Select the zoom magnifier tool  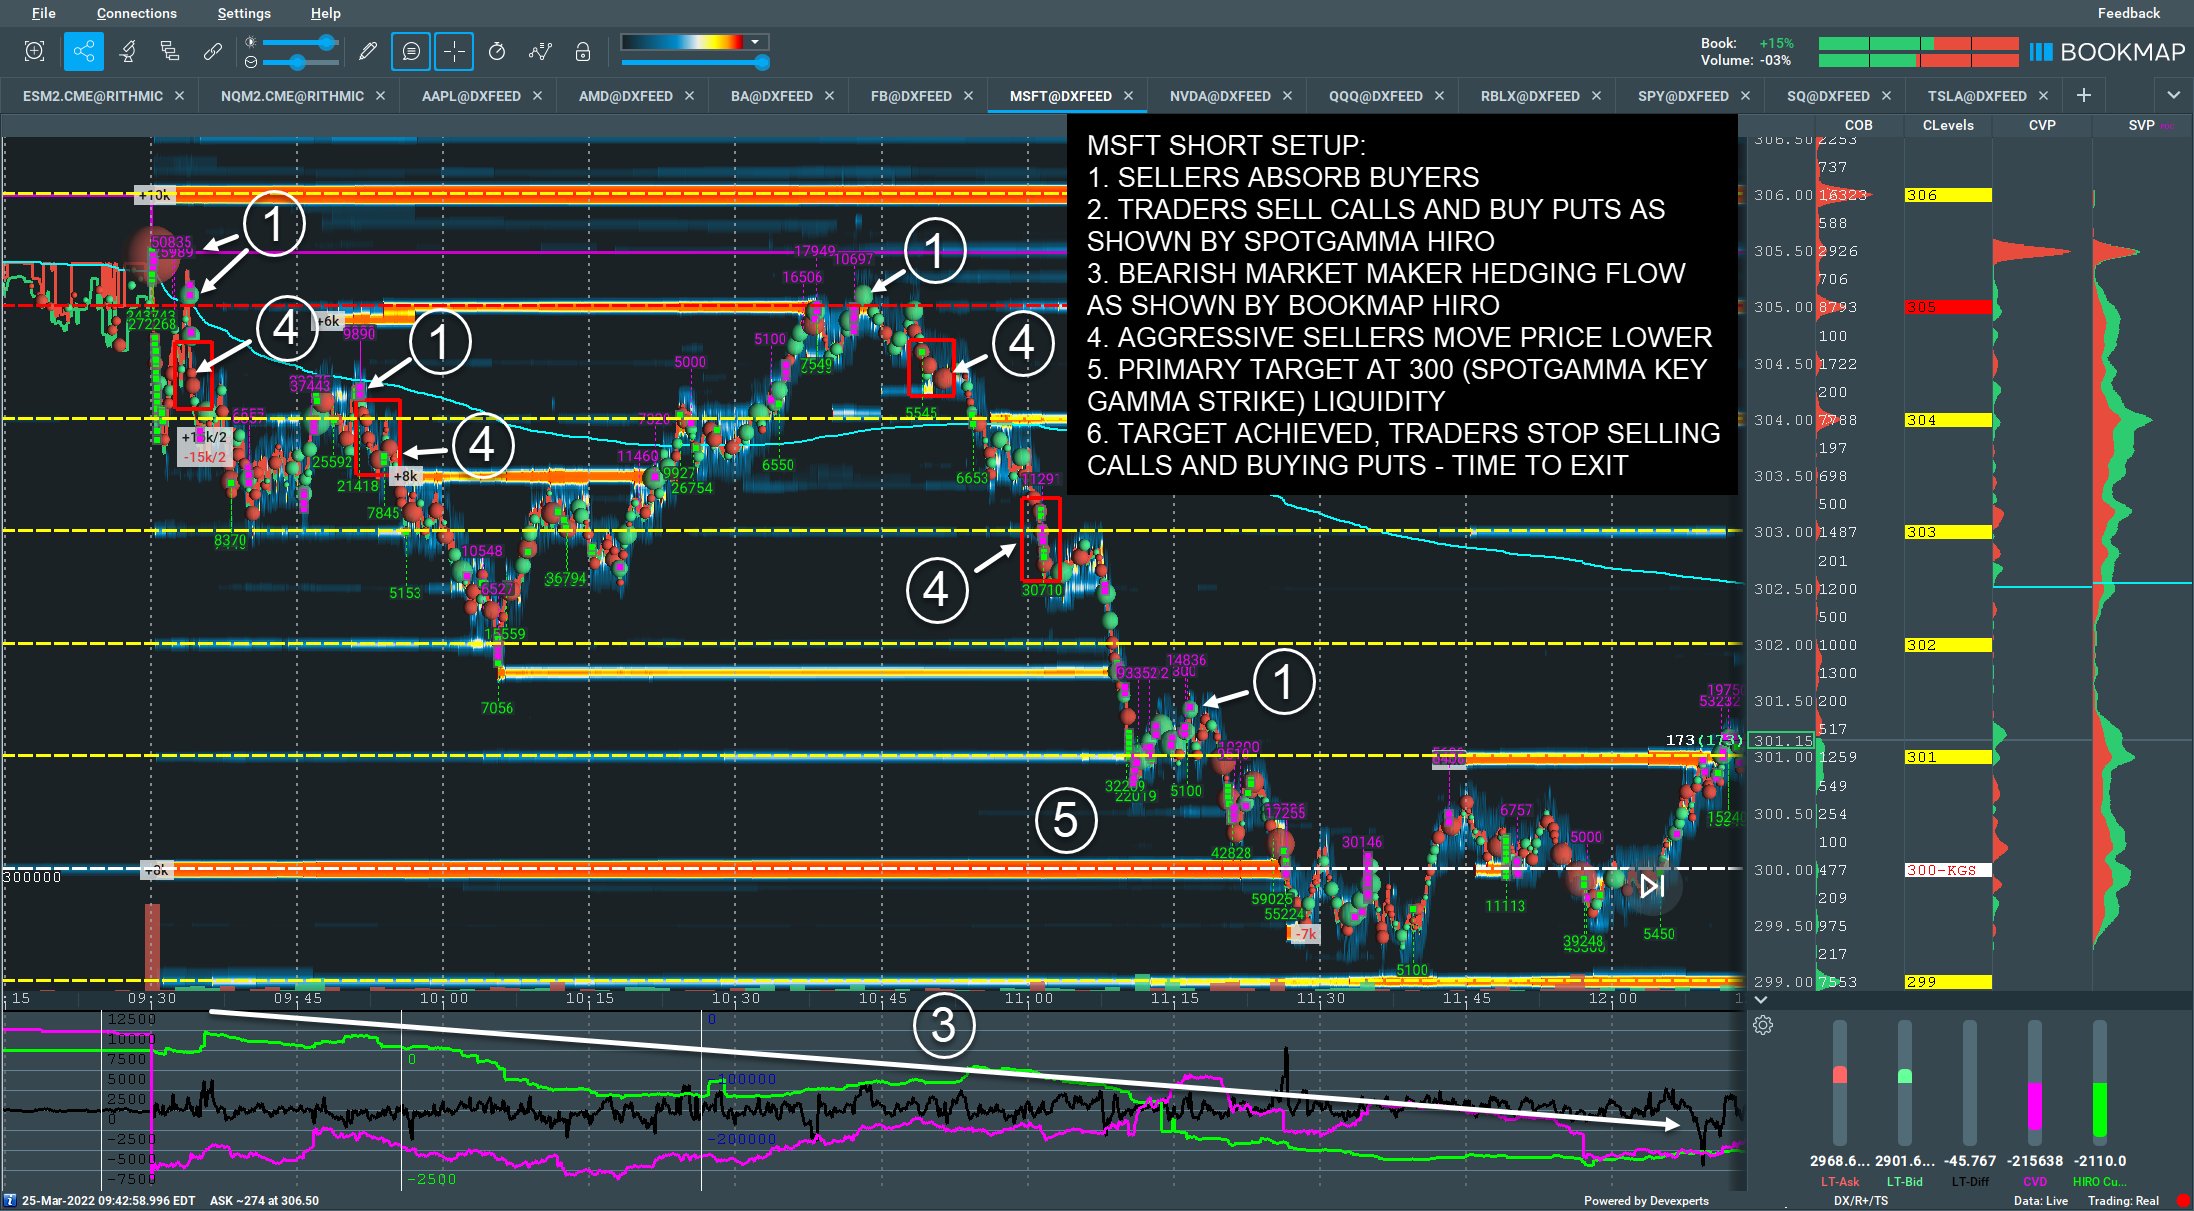click(x=34, y=51)
